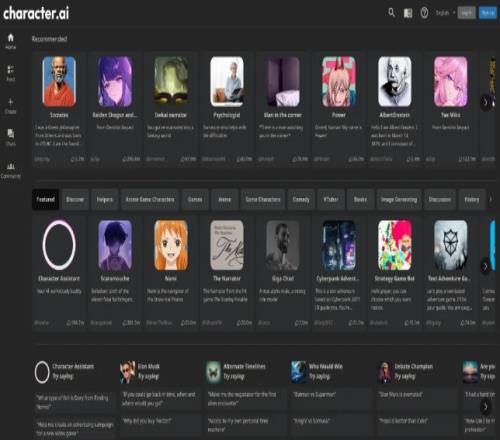500x440 pixels.
Task: Advance the Try saying carousel arrow
Action: (485, 406)
